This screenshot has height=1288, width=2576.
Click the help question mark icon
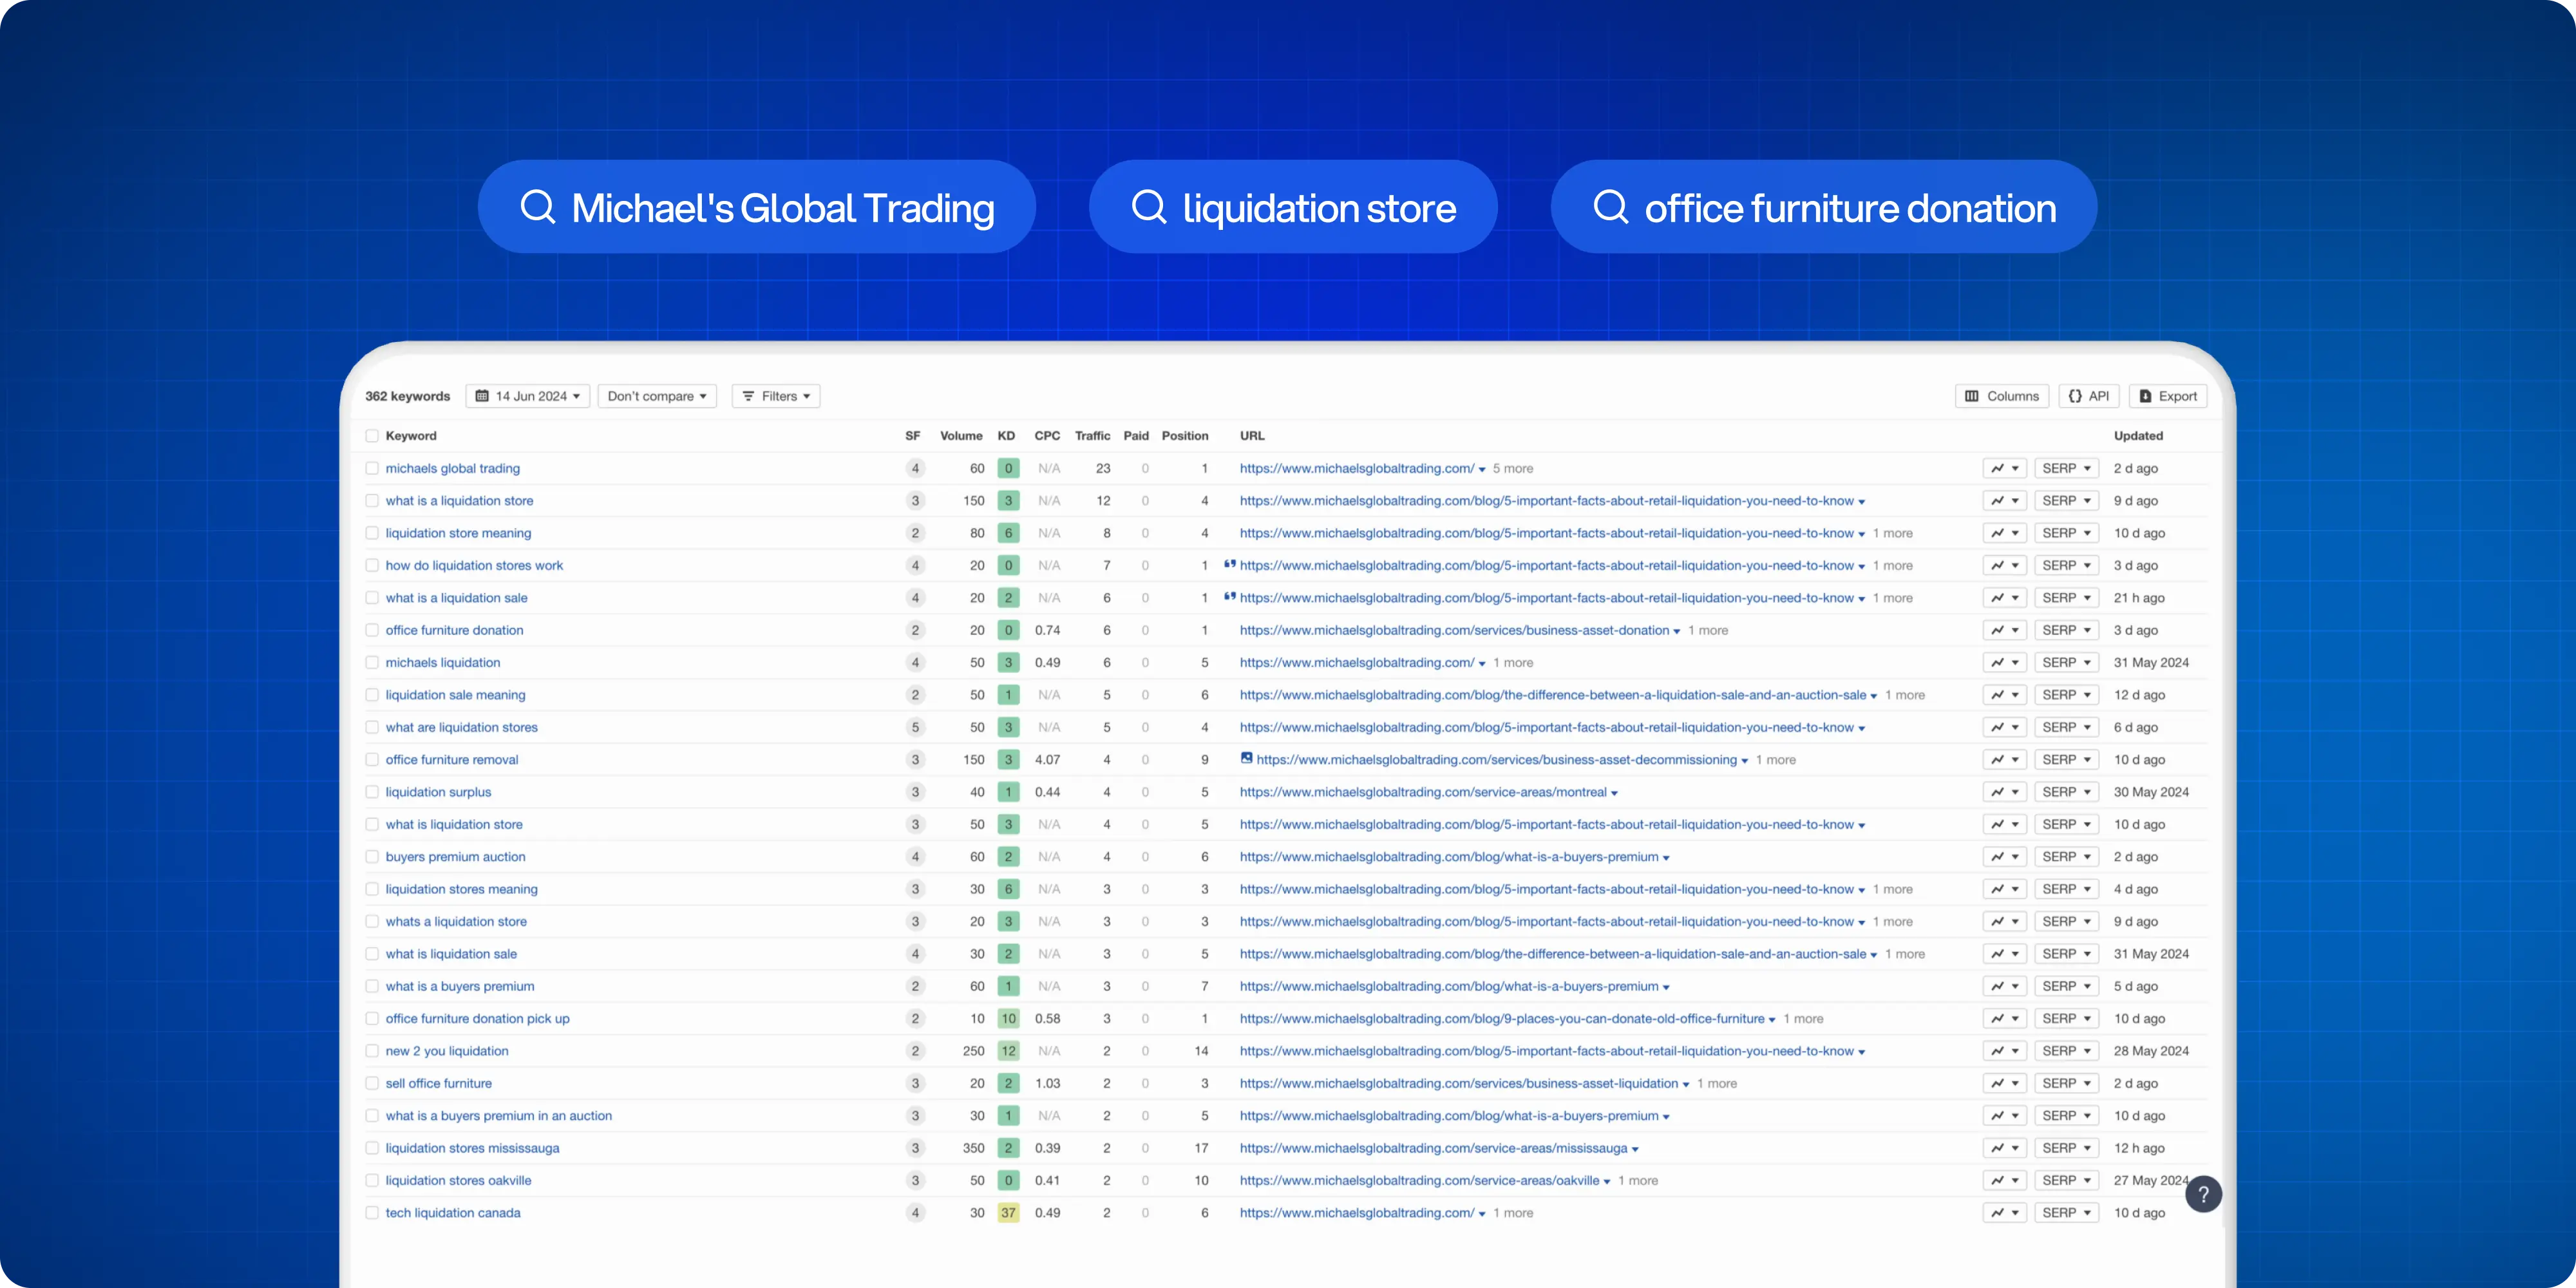click(x=2203, y=1194)
